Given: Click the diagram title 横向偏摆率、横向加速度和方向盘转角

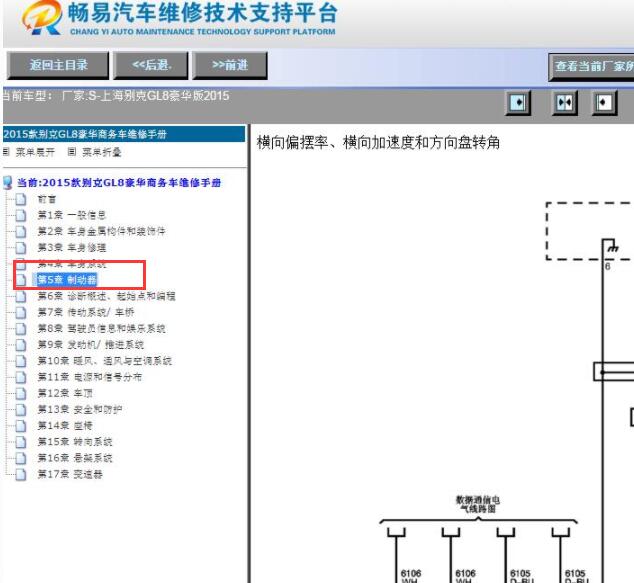Looking at the screenshot, I should point(378,143).
